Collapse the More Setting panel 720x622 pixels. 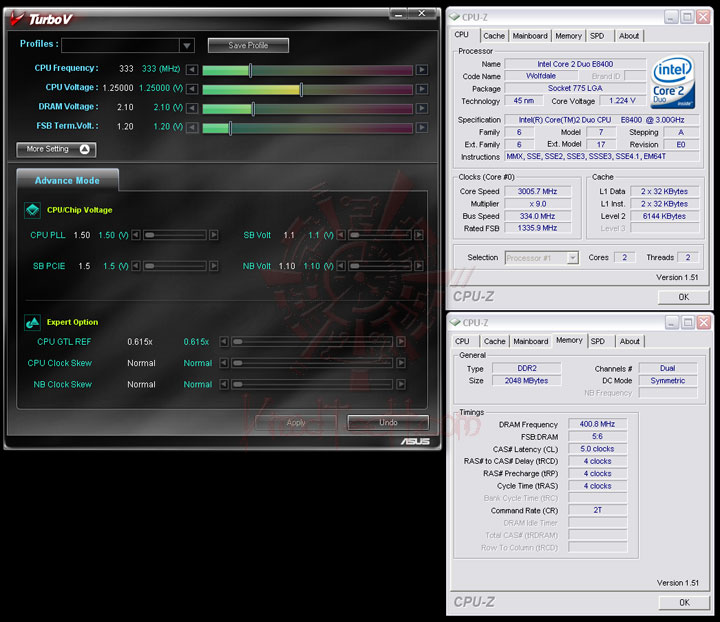[56, 149]
